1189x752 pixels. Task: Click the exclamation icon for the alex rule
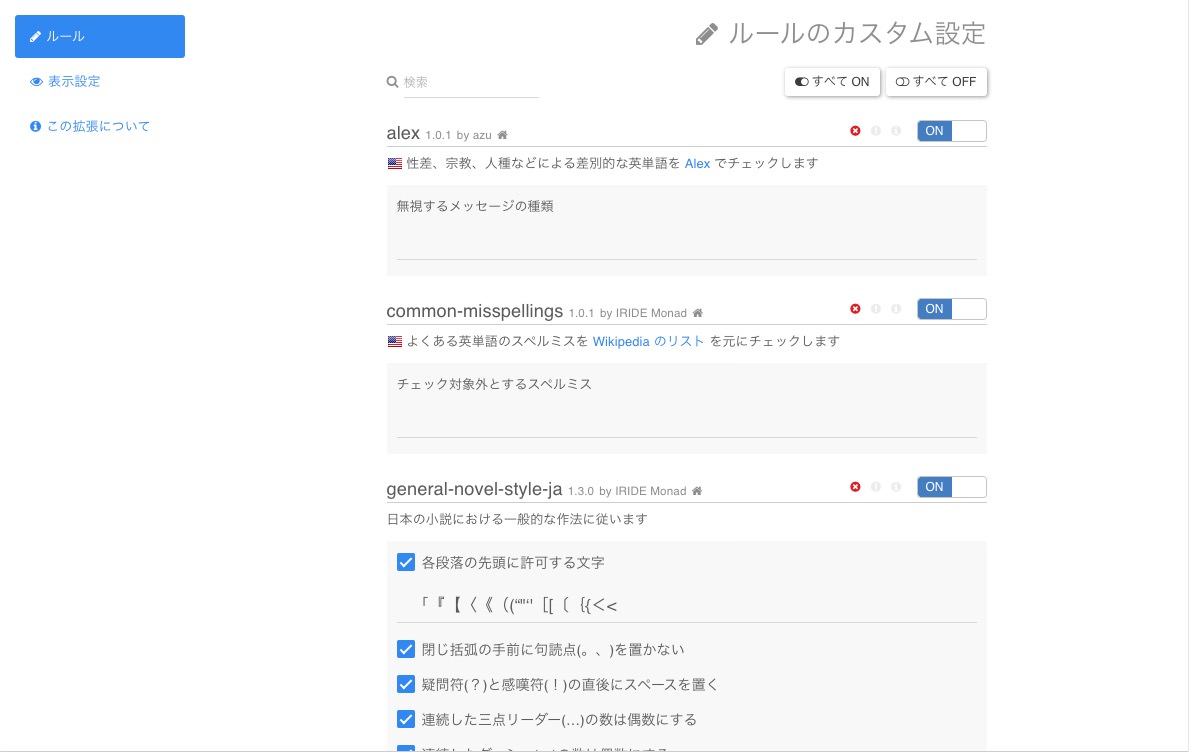click(876, 131)
